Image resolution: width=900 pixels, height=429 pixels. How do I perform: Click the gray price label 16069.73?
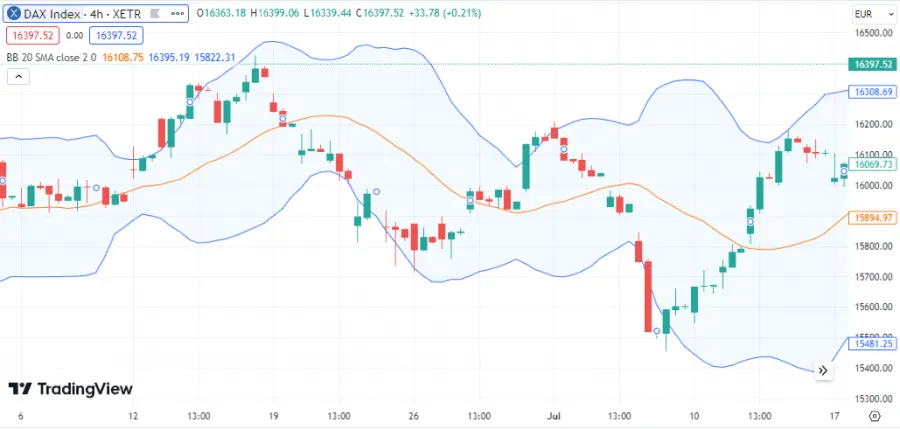coord(873,164)
